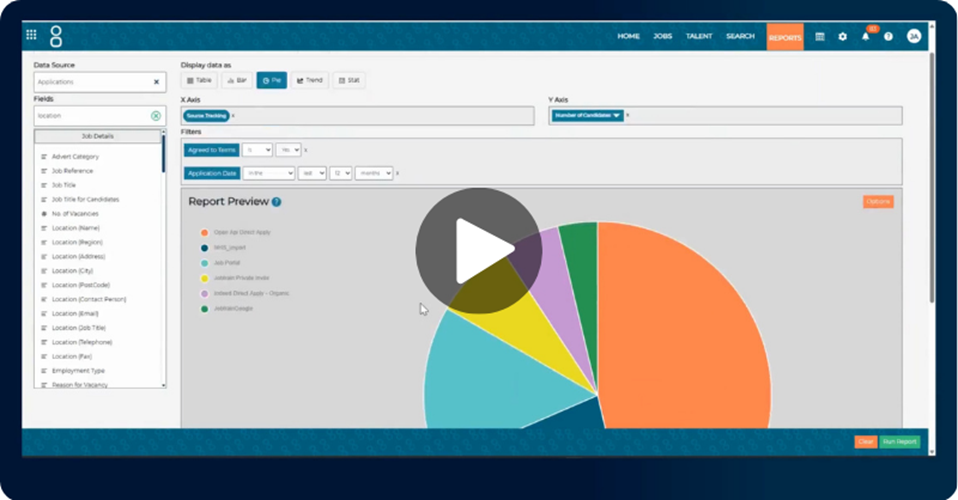
Task: Open the user avatar menu
Action: point(913,36)
